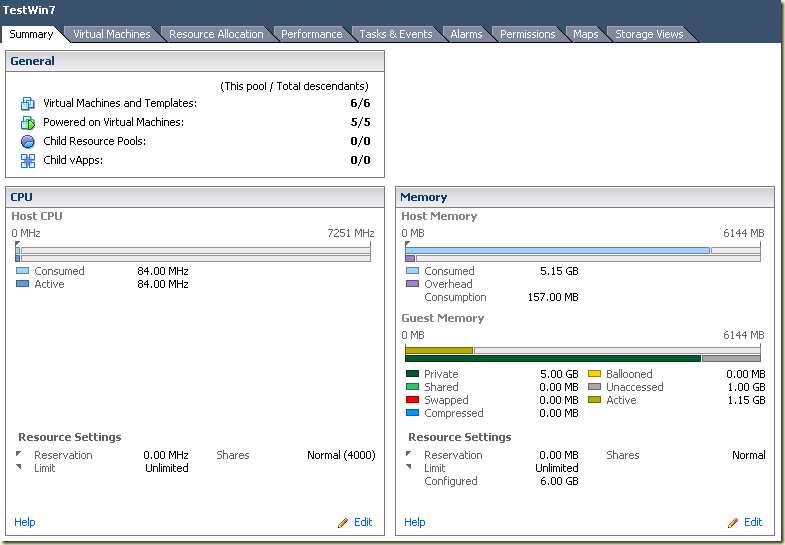Open the Virtual Machines tab
785x545 pixels.
(x=112, y=34)
